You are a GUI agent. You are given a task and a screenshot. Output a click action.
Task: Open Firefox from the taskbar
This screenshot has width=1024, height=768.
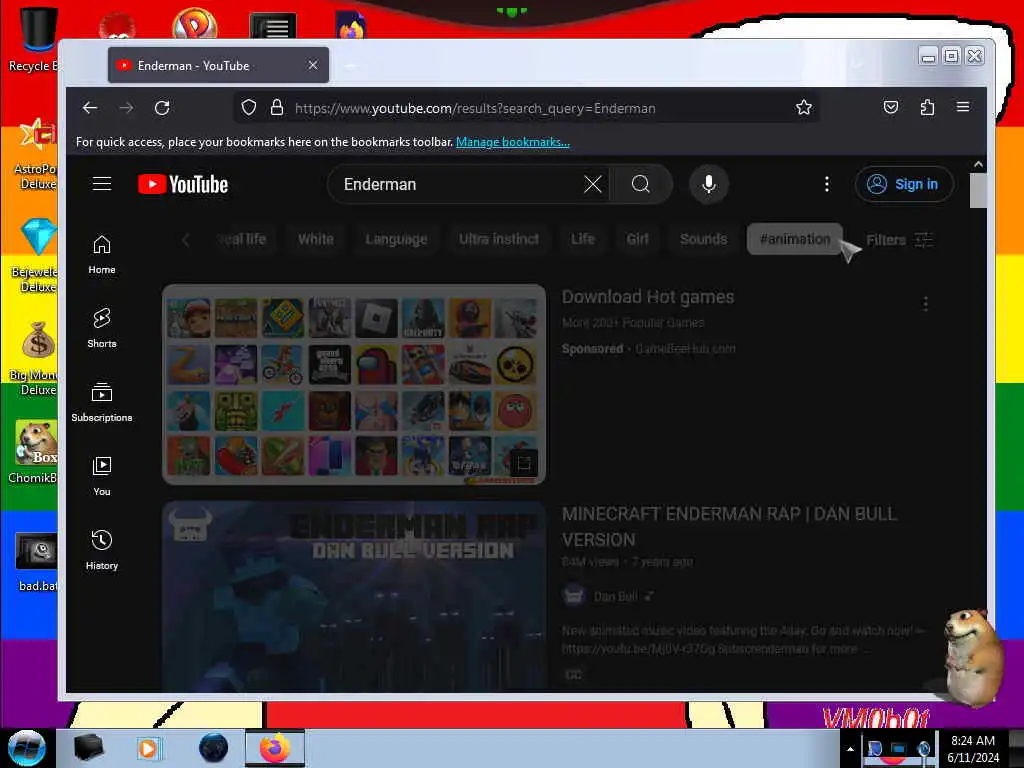[x=275, y=748]
